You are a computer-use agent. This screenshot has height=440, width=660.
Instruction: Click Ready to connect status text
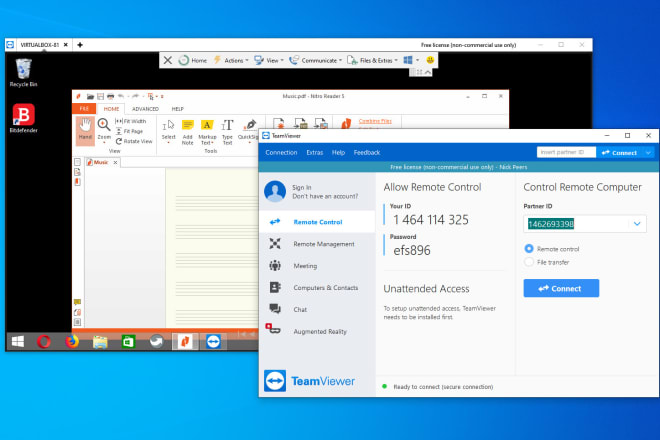tap(443, 387)
